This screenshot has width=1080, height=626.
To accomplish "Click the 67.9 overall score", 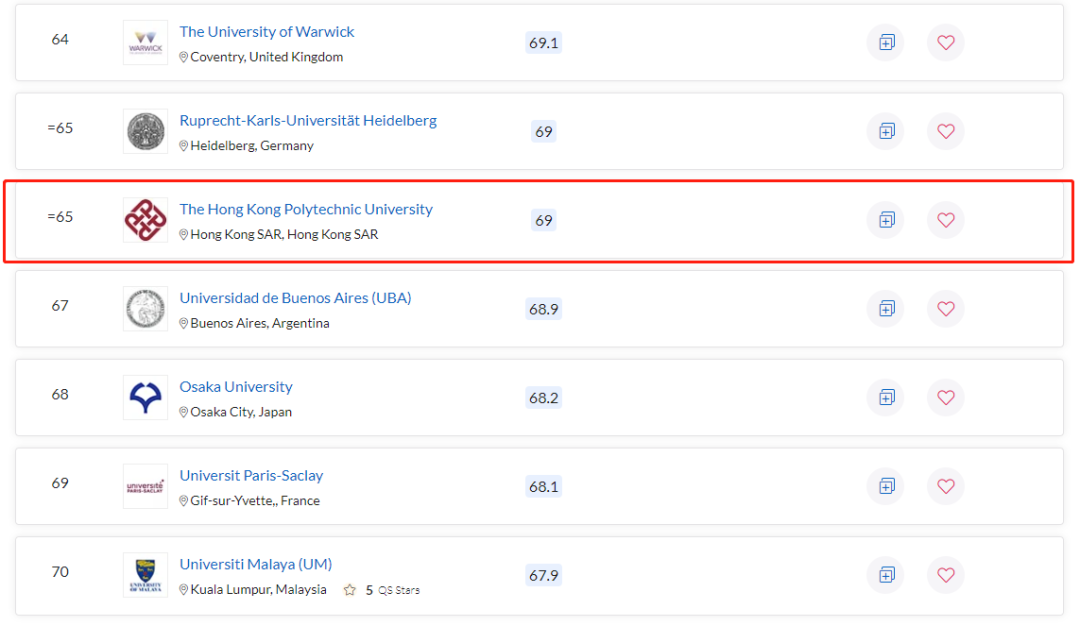I will point(543,575).
